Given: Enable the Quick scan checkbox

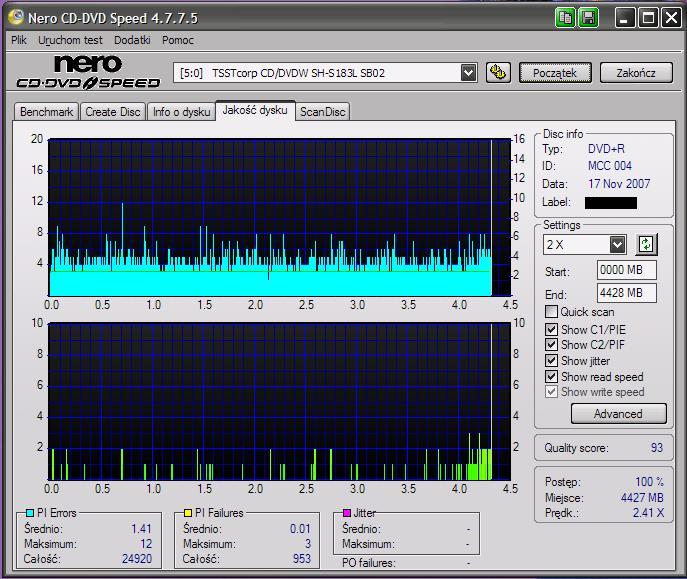Looking at the screenshot, I should tap(551, 312).
